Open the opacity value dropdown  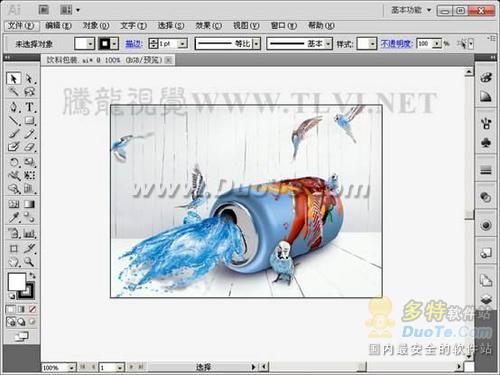pos(437,44)
